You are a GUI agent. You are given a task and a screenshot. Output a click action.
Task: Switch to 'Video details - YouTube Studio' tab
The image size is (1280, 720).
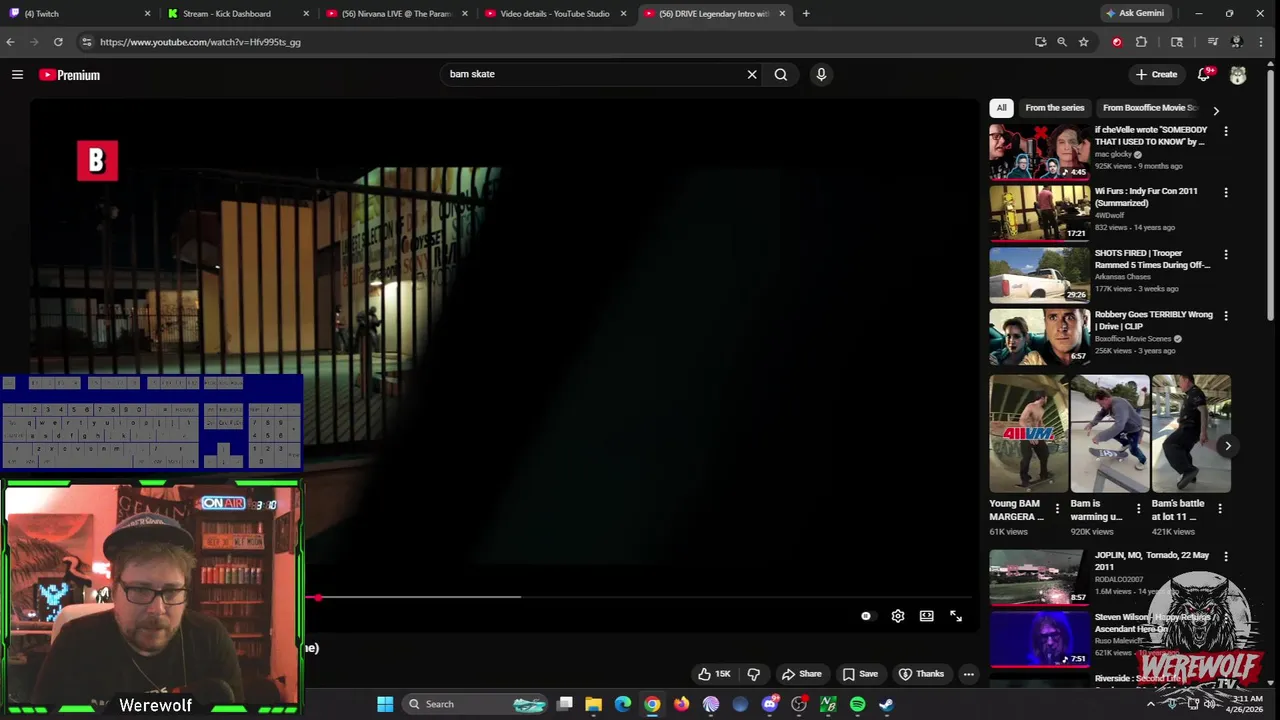click(554, 14)
